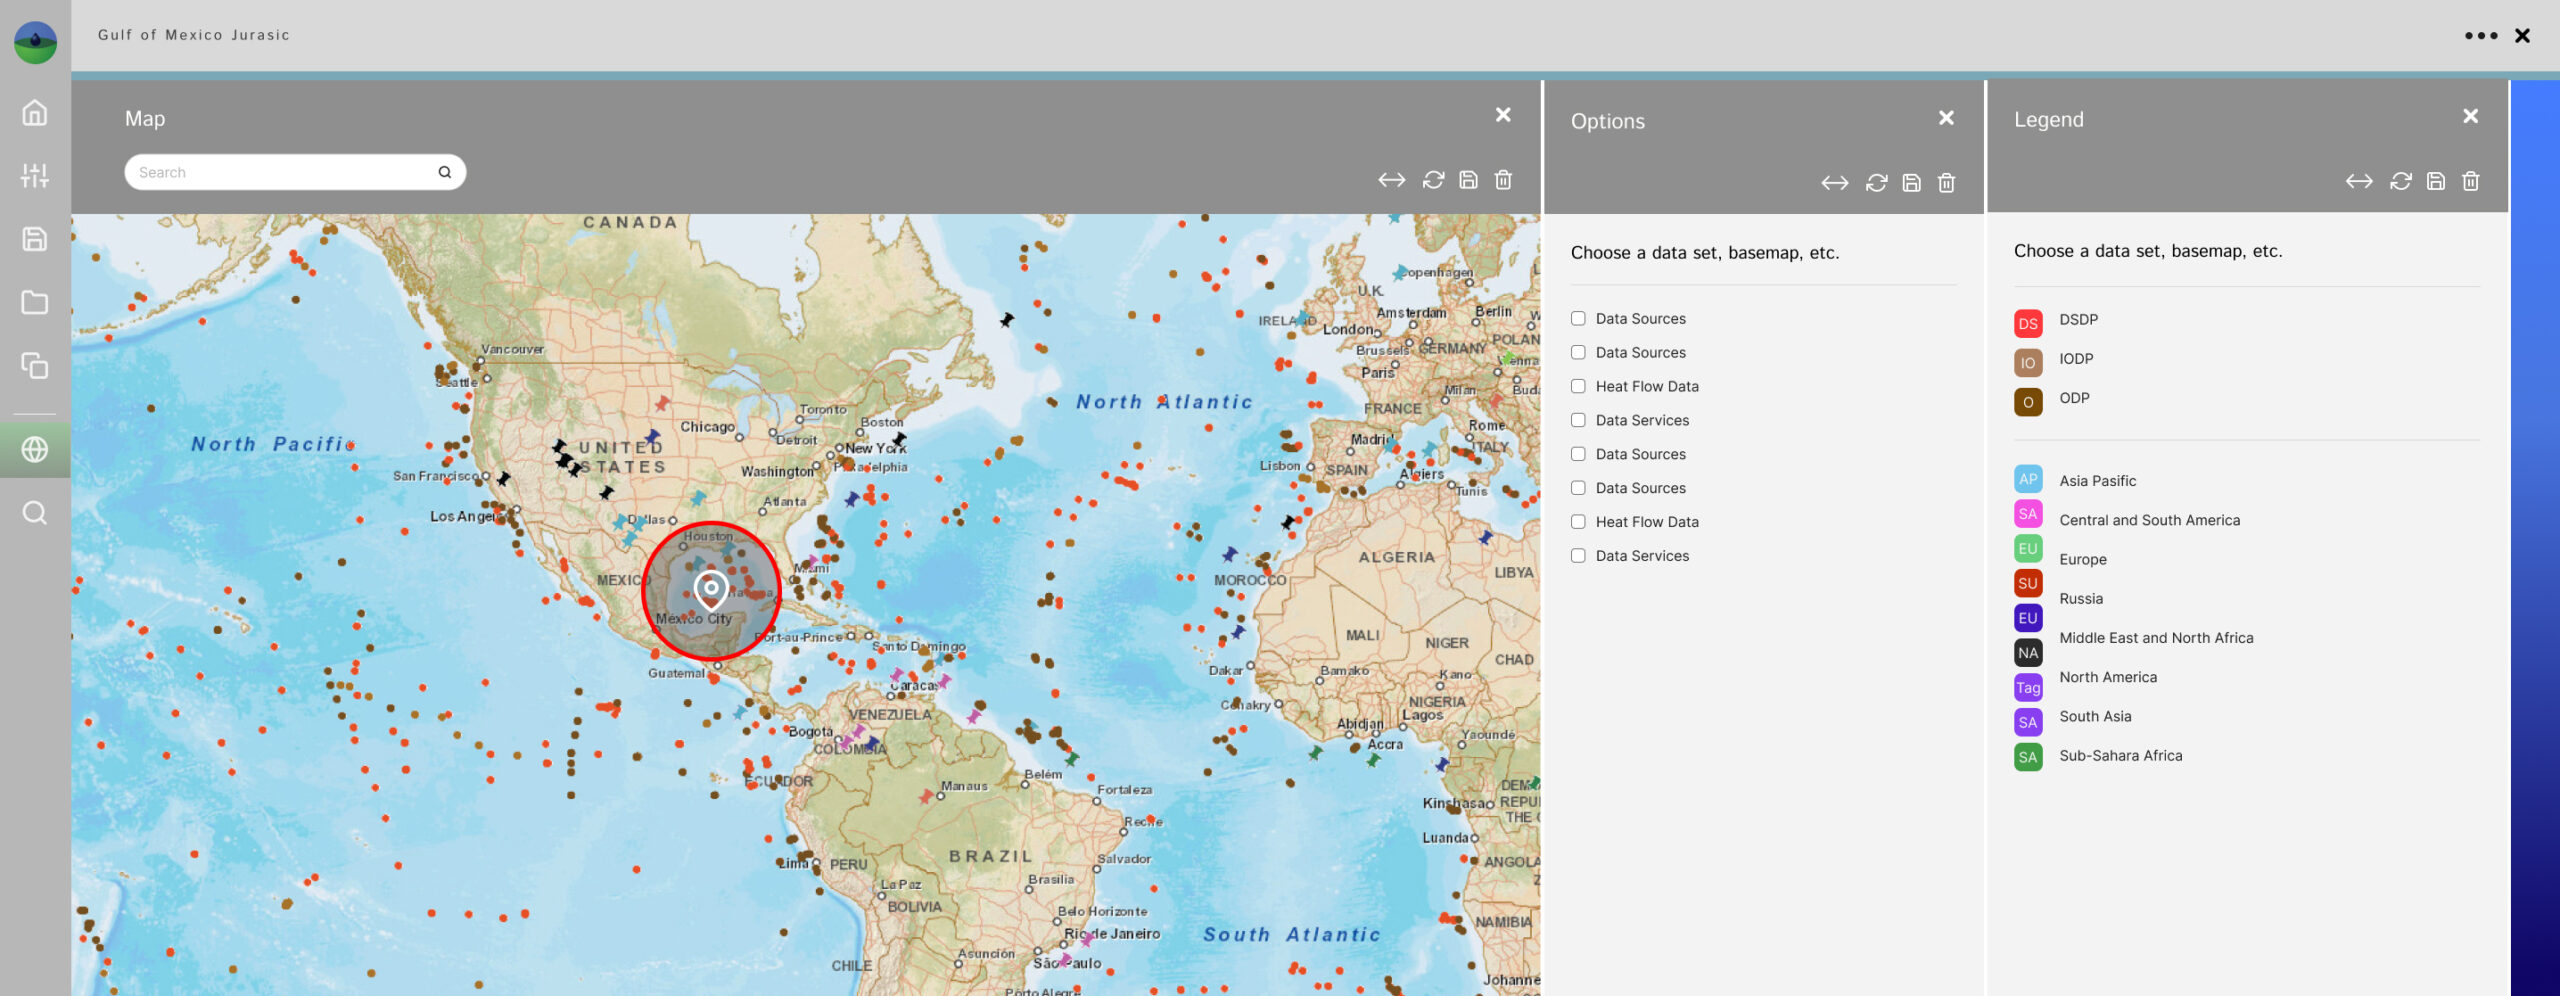Viewport: 2560px width, 996px height.
Task: Open the Home icon in sidebar
Action: (35, 113)
